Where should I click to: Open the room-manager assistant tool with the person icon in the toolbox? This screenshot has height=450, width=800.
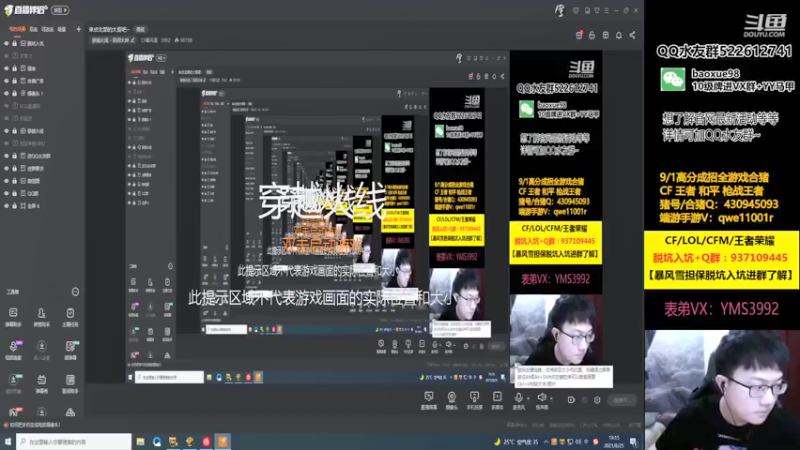41,316
